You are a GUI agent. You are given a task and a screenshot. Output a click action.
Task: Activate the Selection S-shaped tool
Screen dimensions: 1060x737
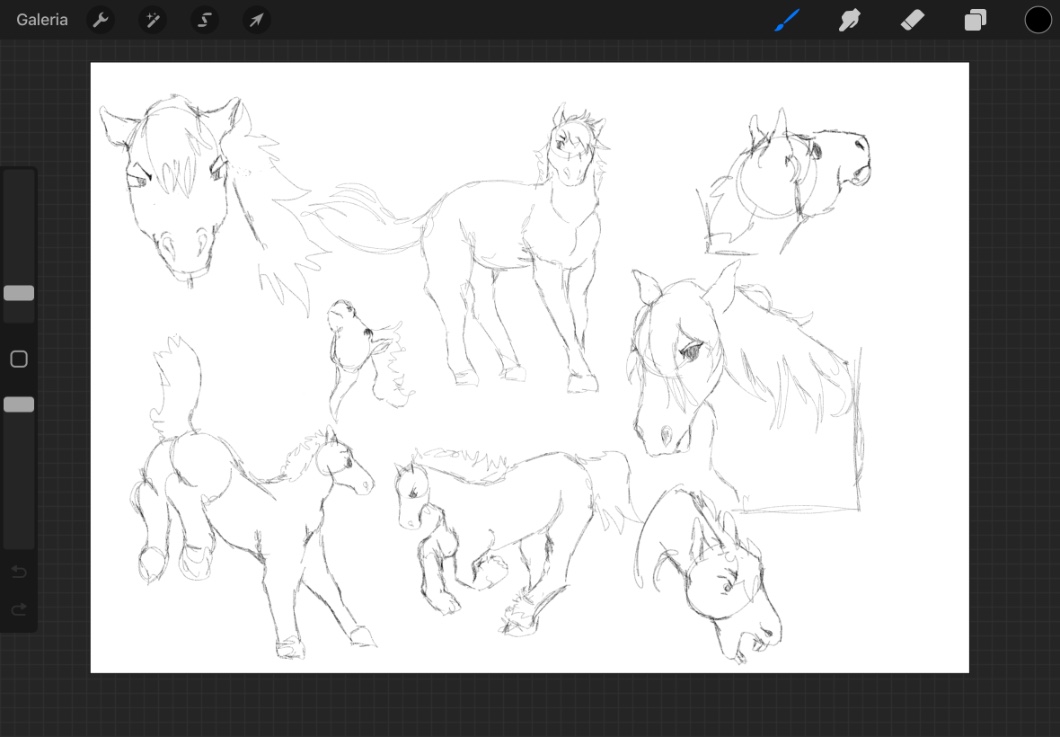click(205, 20)
